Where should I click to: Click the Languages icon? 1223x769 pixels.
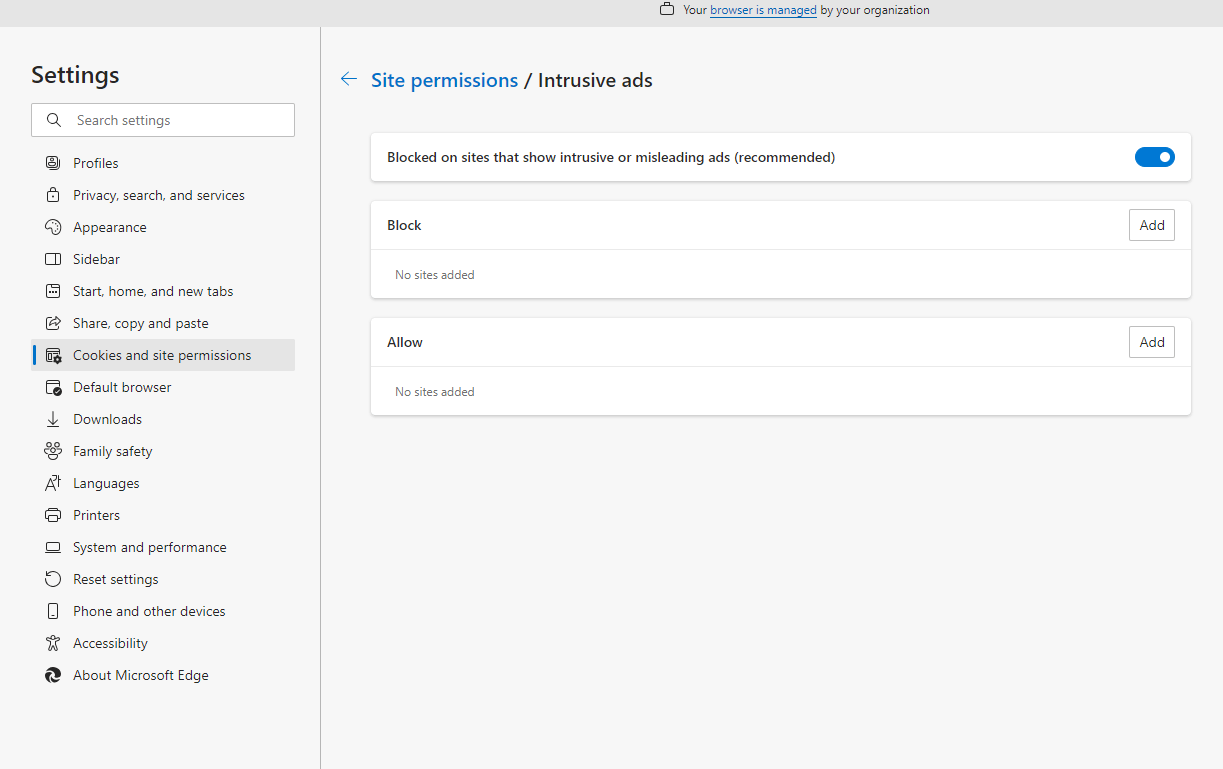coord(53,483)
